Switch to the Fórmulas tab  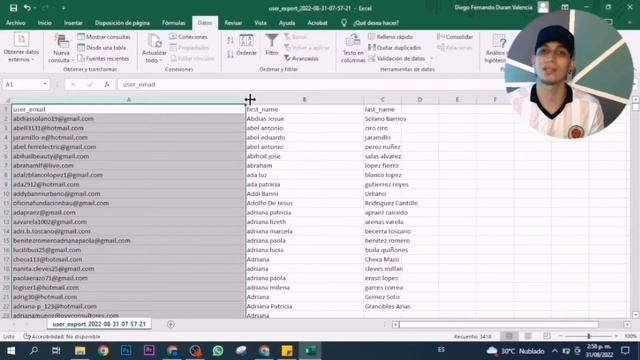pos(173,23)
